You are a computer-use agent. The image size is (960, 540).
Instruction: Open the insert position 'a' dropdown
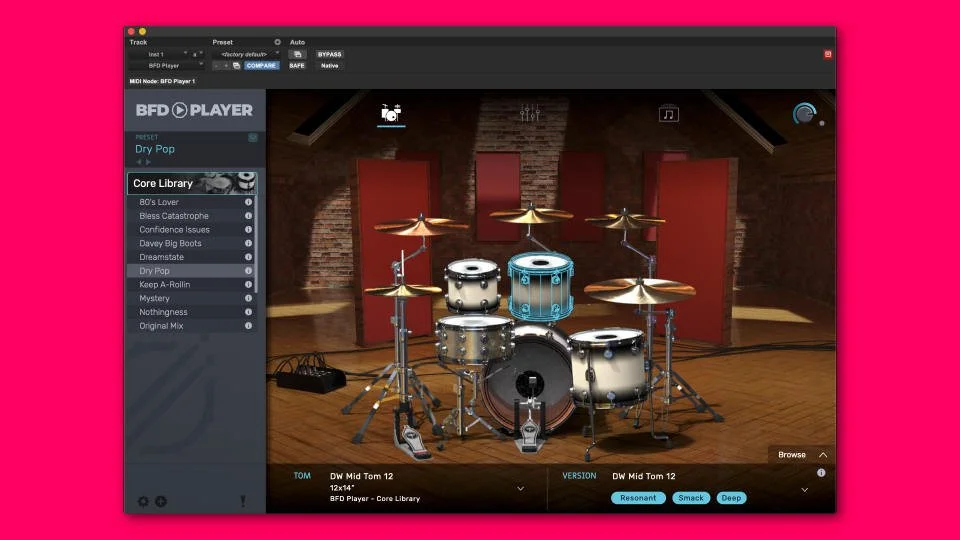click(x=197, y=54)
